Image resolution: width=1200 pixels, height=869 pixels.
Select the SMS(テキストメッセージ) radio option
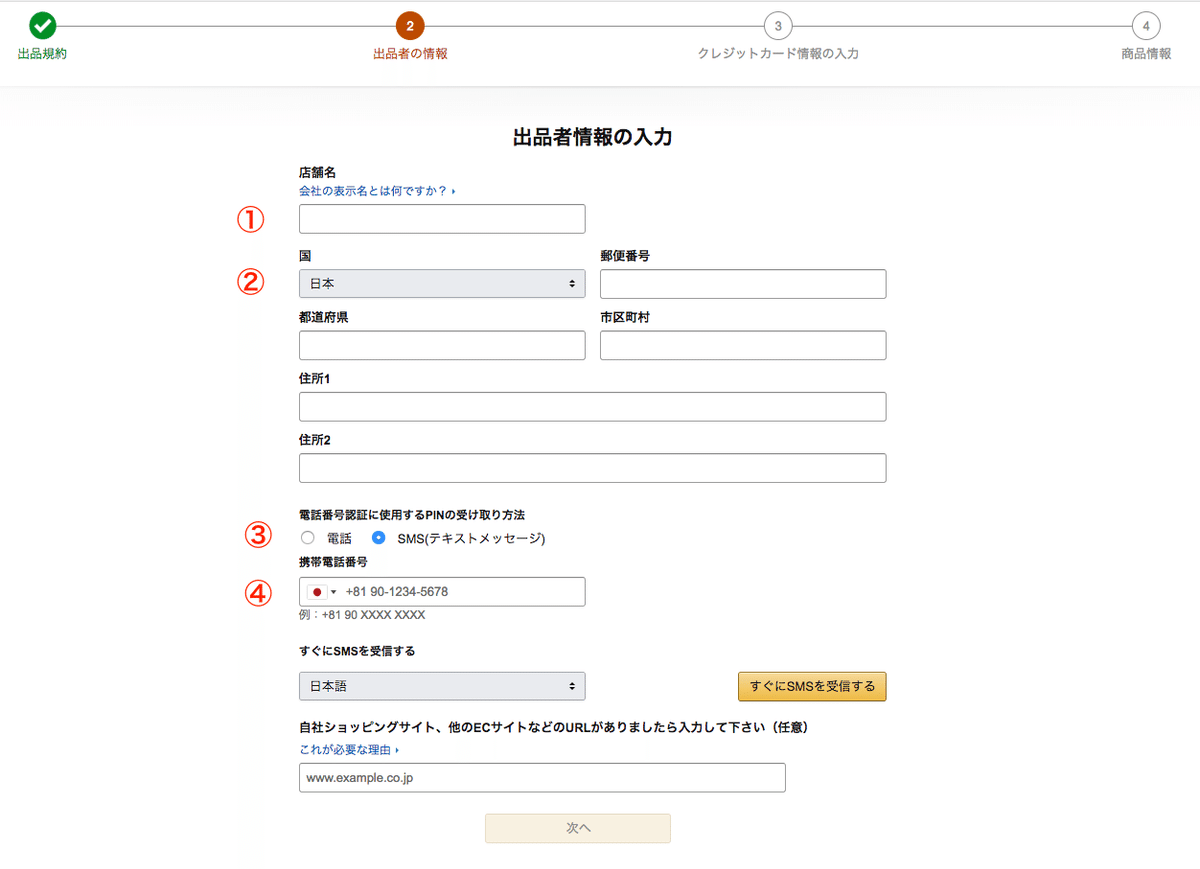[x=379, y=538]
